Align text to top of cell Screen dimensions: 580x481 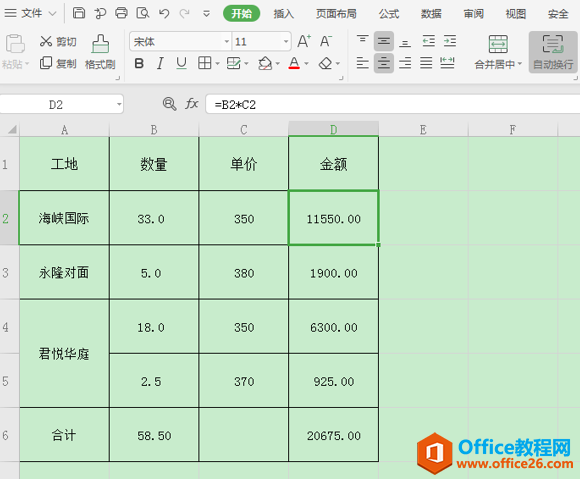pos(362,40)
